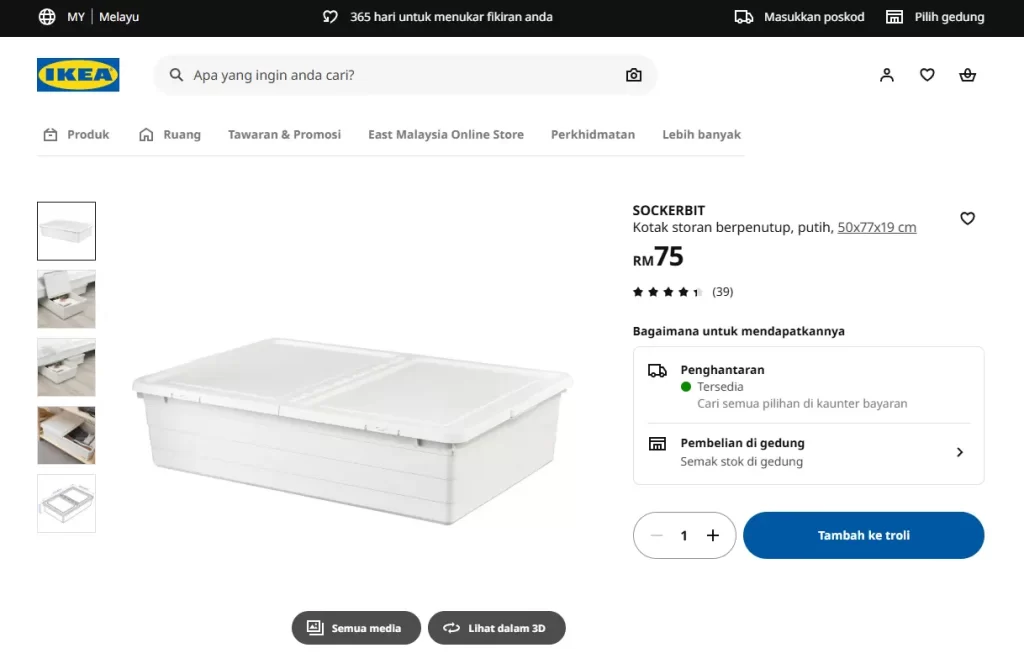Select the Perkhidmatan tab
The width and height of the screenshot is (1024, 669).
[592, 134]
